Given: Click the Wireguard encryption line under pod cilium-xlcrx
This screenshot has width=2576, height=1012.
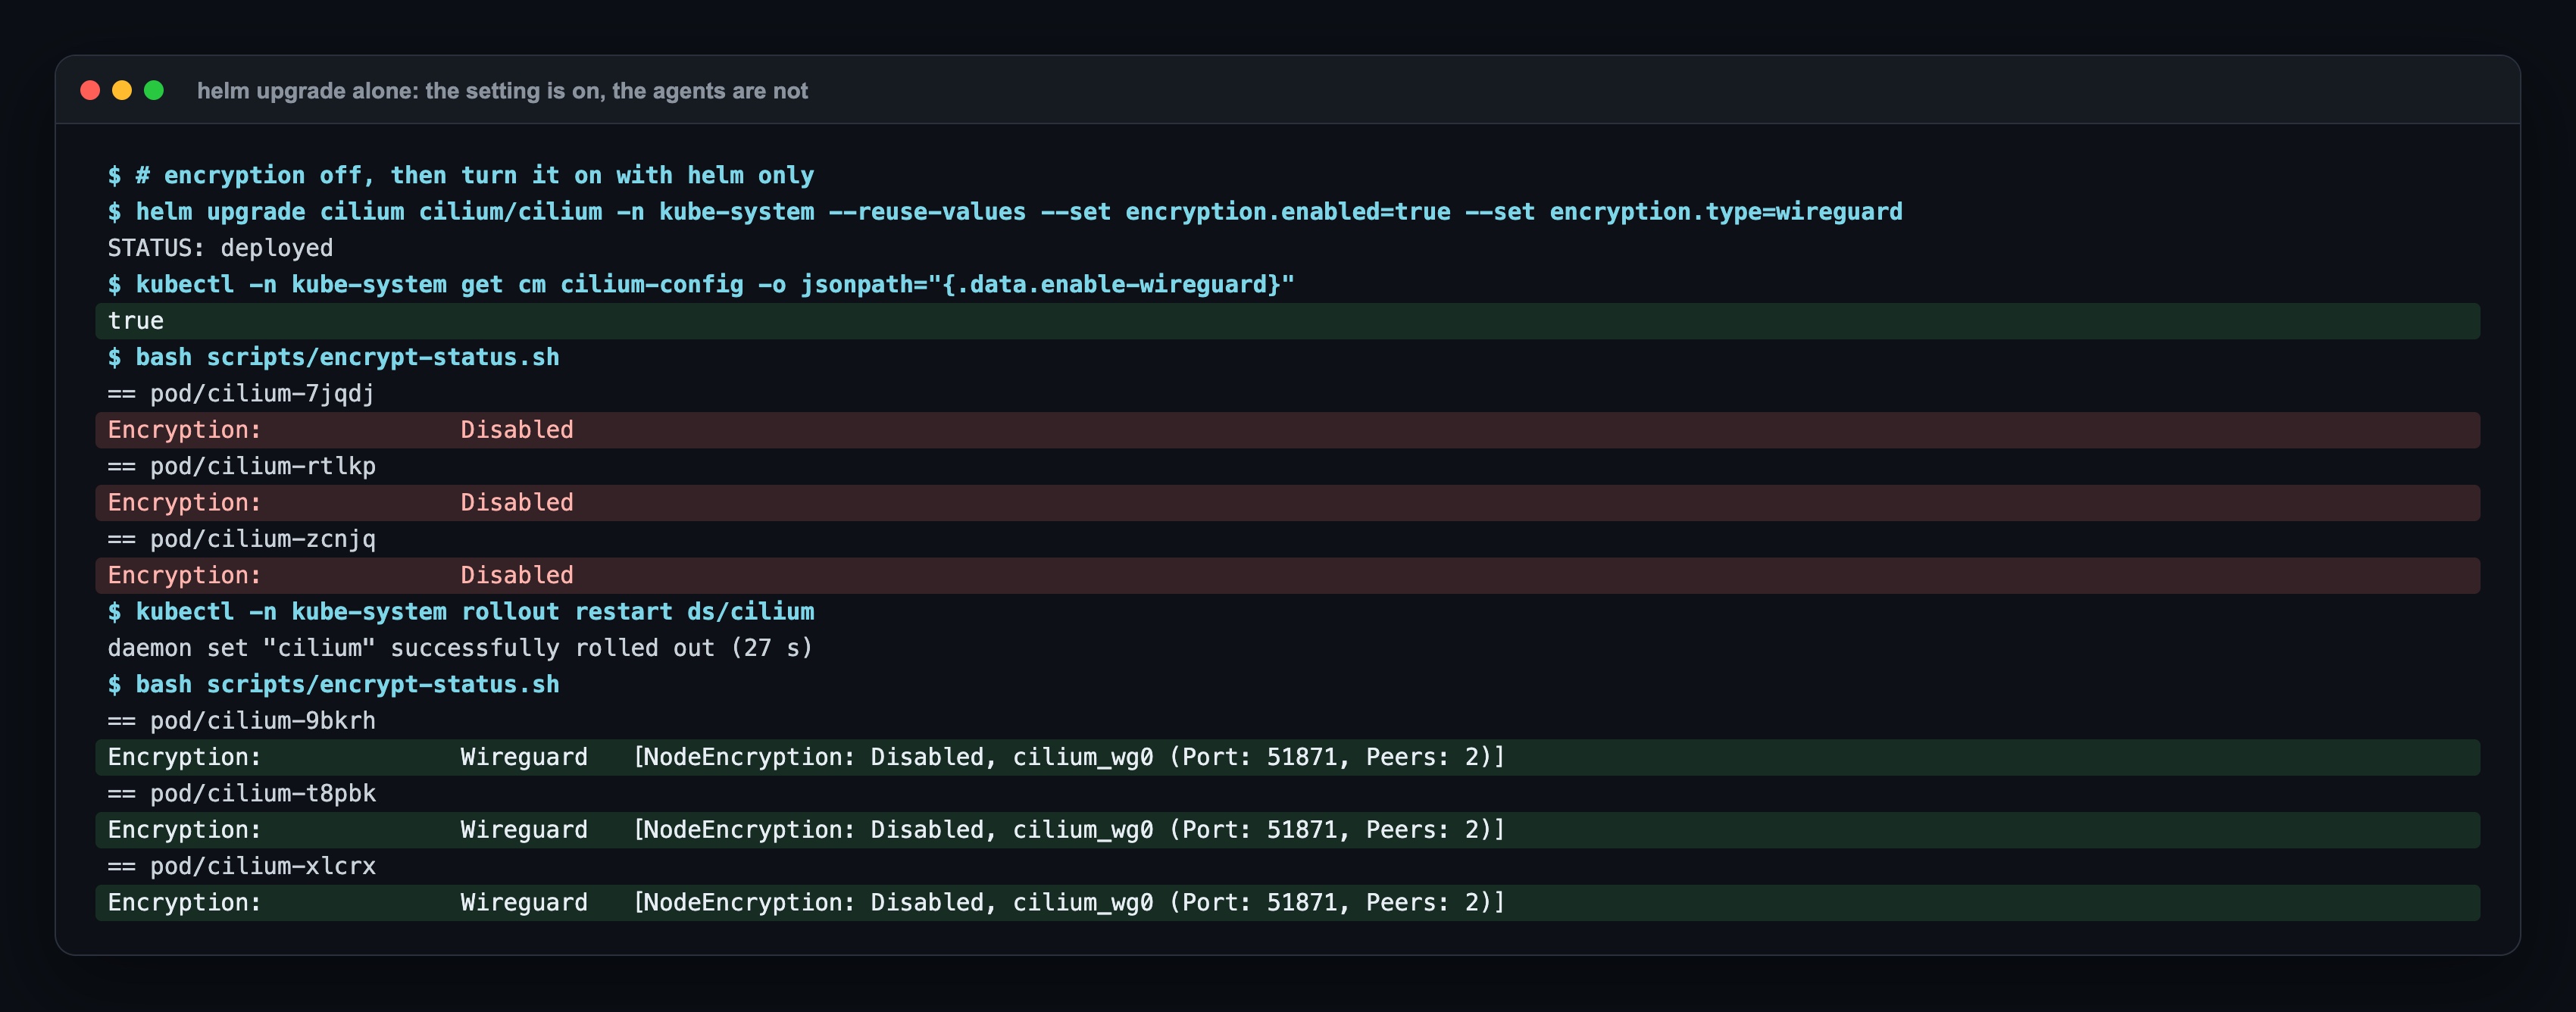Looking at the screenshot, I should [1288, 903].
